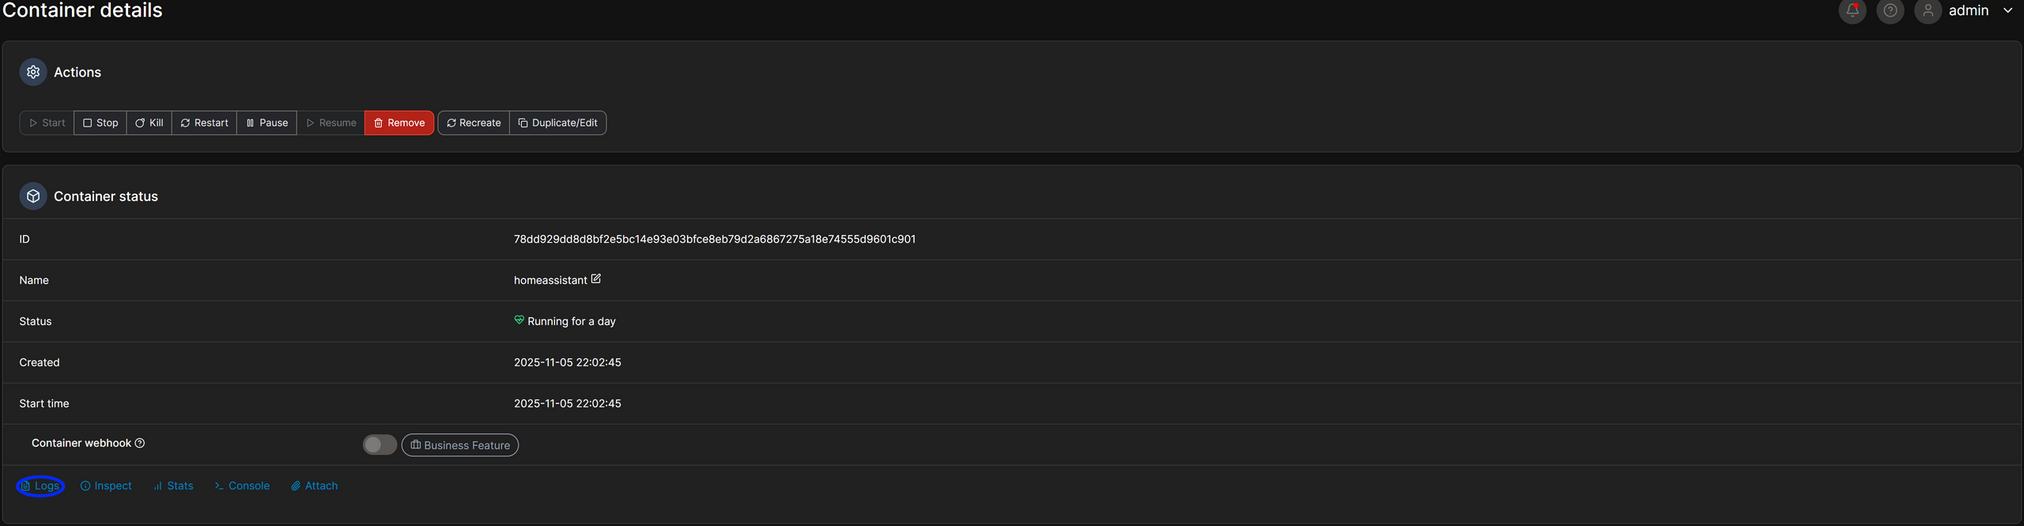The width and height of the screenshot is (2024, 526).
Task: Click the notifications bell icon
Action: (1852, 11)
